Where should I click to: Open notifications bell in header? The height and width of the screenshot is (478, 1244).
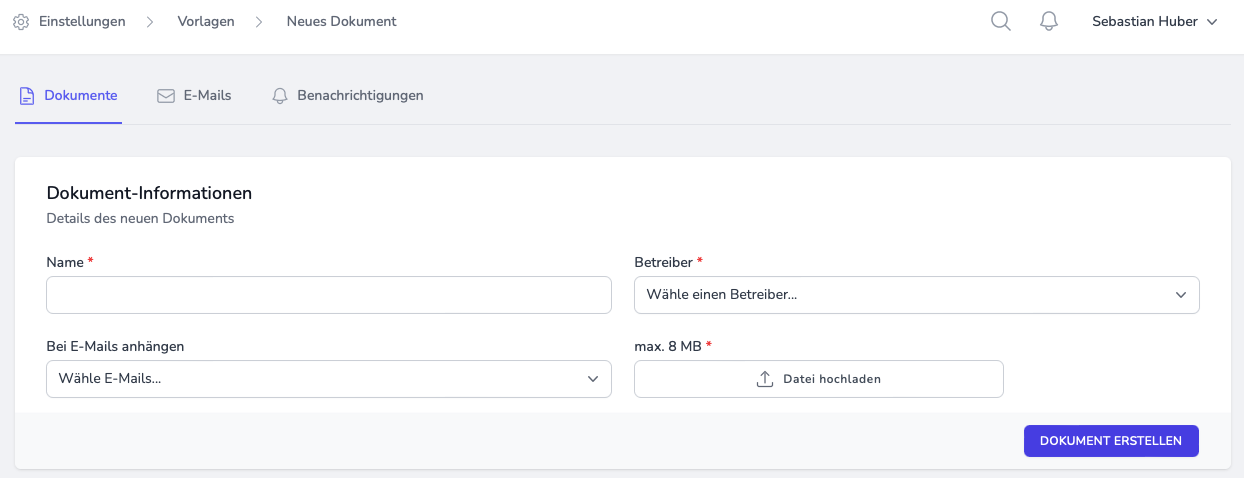pos(1049,21)
